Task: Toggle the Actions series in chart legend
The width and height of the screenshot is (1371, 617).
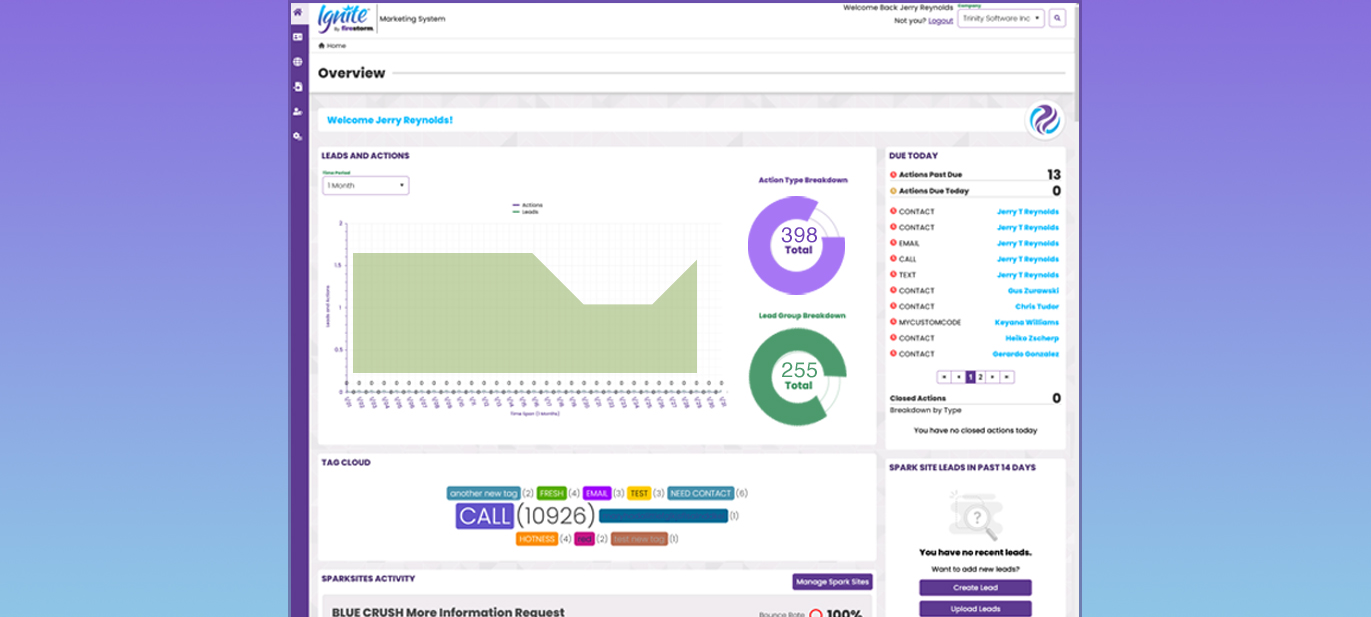Action: point(527,205)
